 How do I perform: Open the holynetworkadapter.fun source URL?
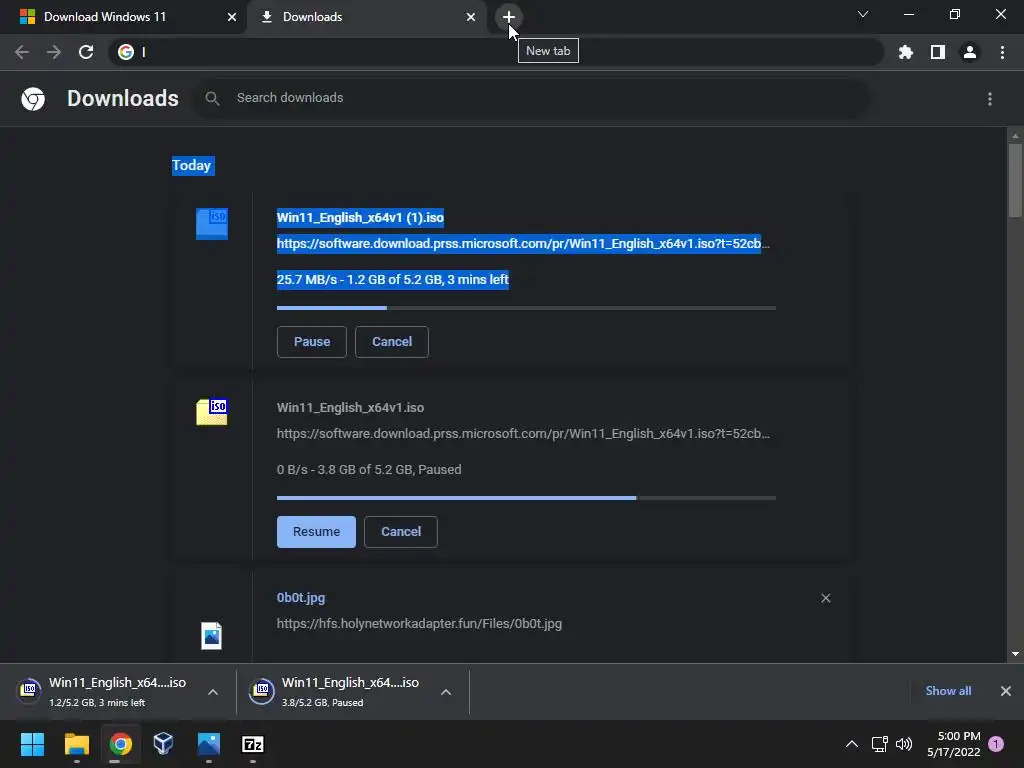point(419,624)
